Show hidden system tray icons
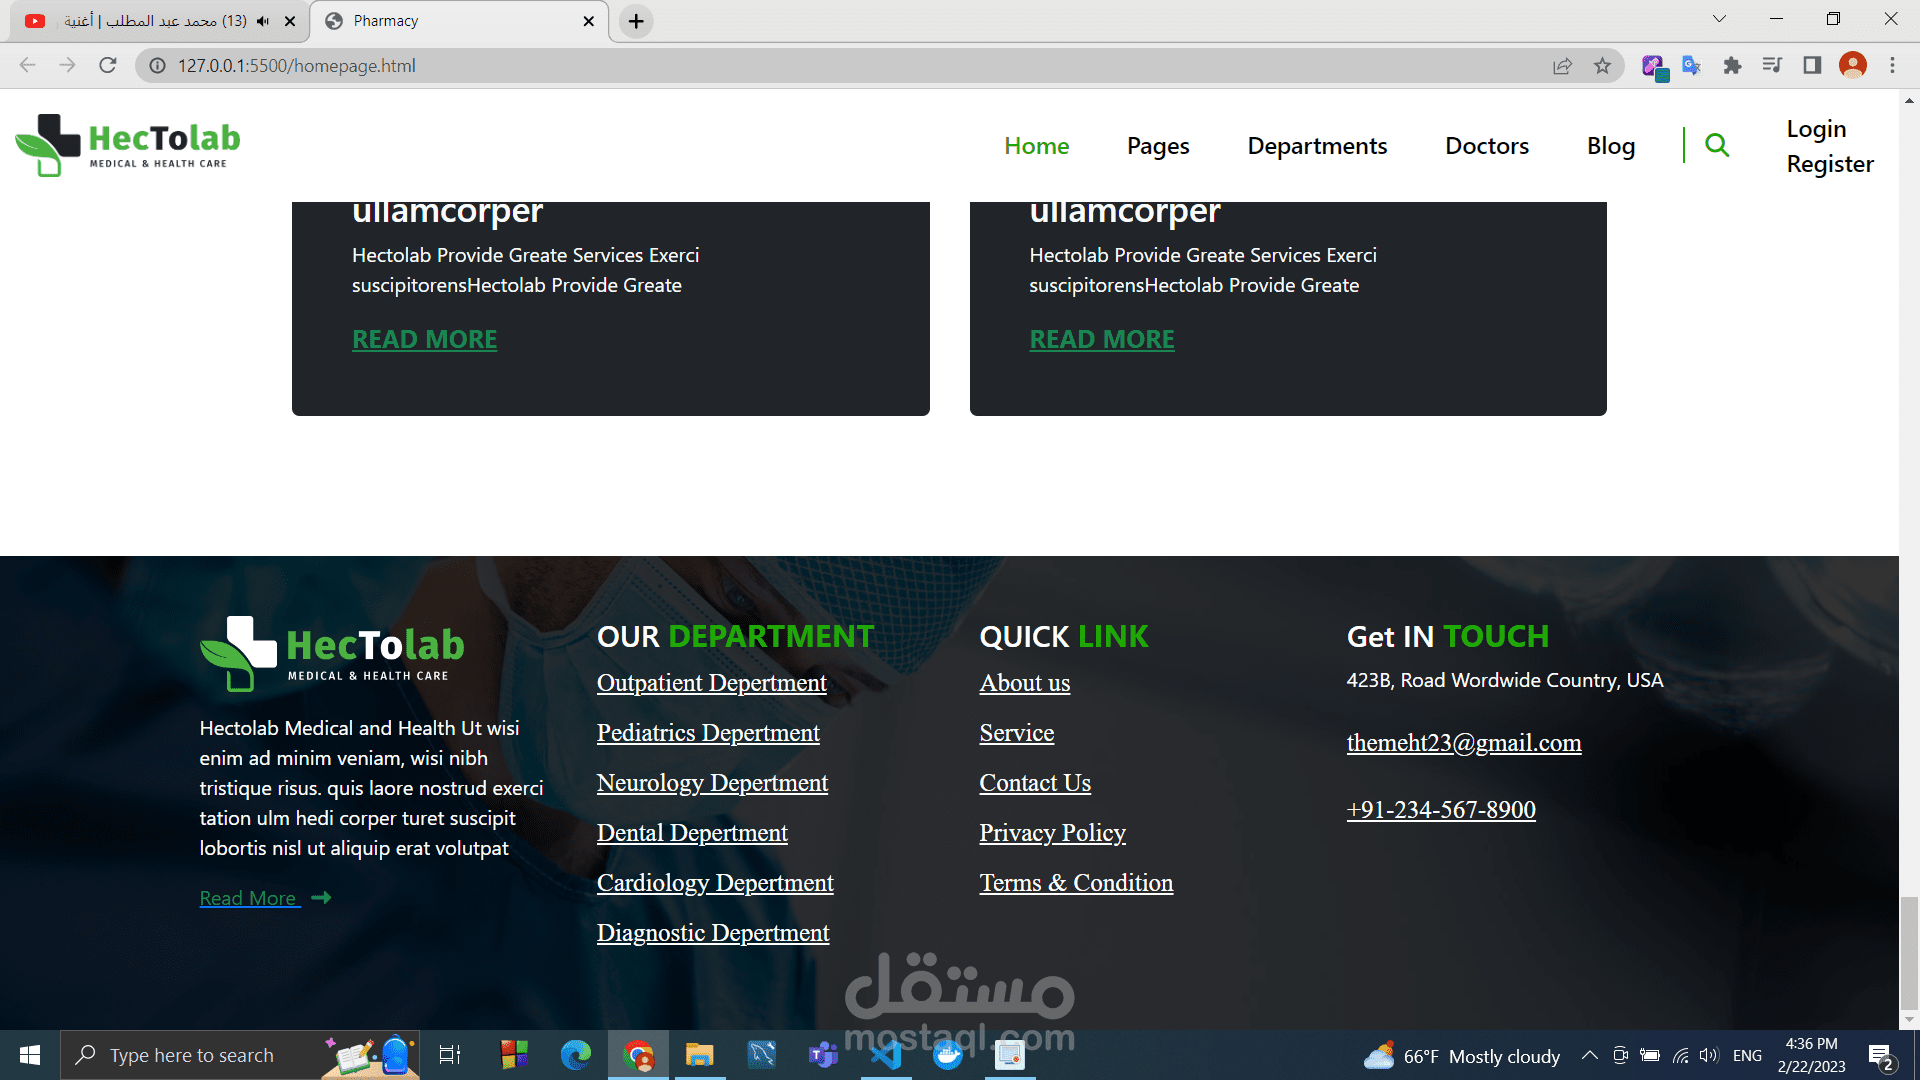The height and width of the screenshot is (1080, 1920). point(1589,1055)
